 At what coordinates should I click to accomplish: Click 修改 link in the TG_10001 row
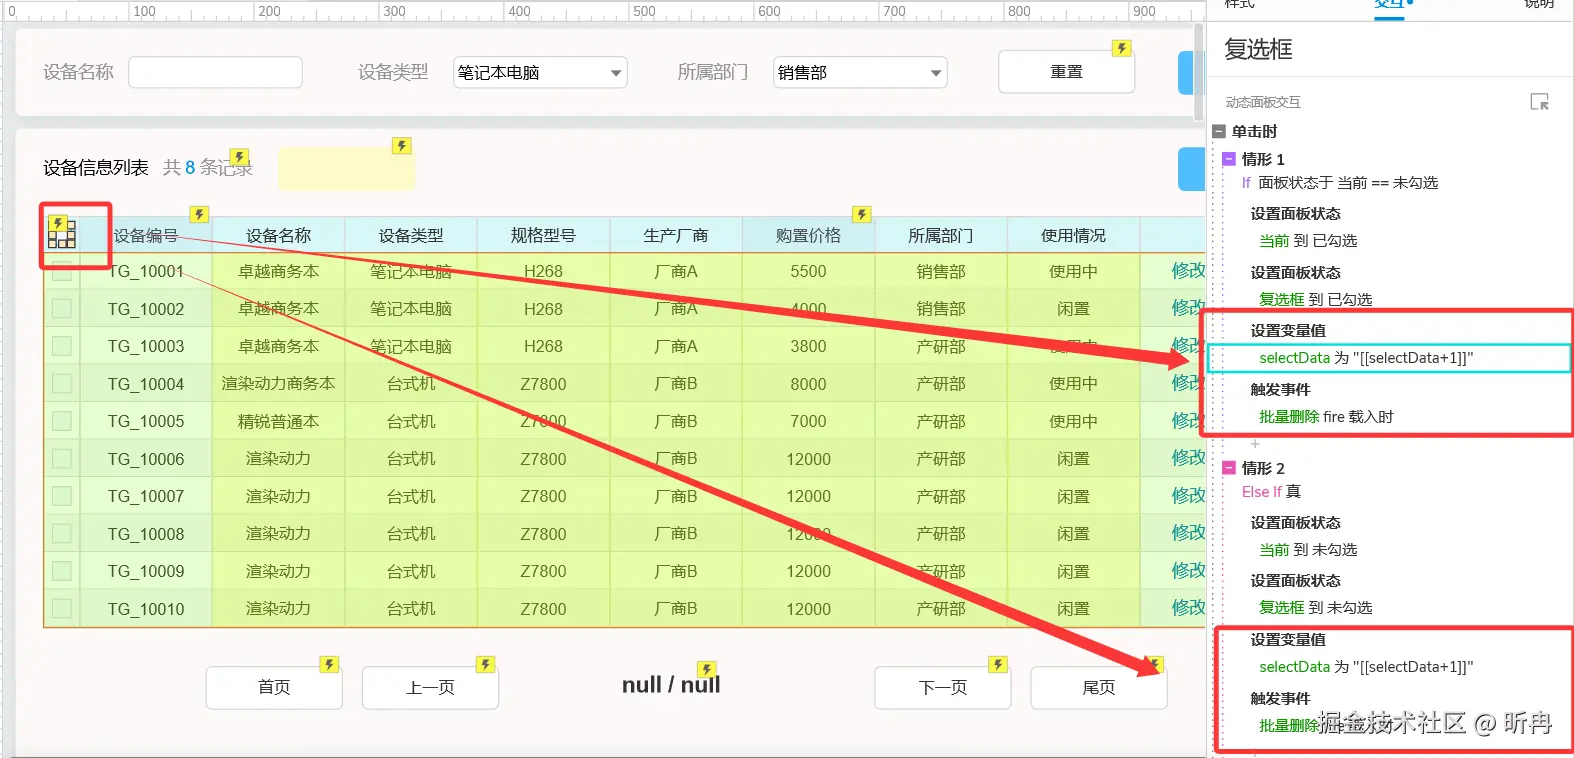point(1188,270)
